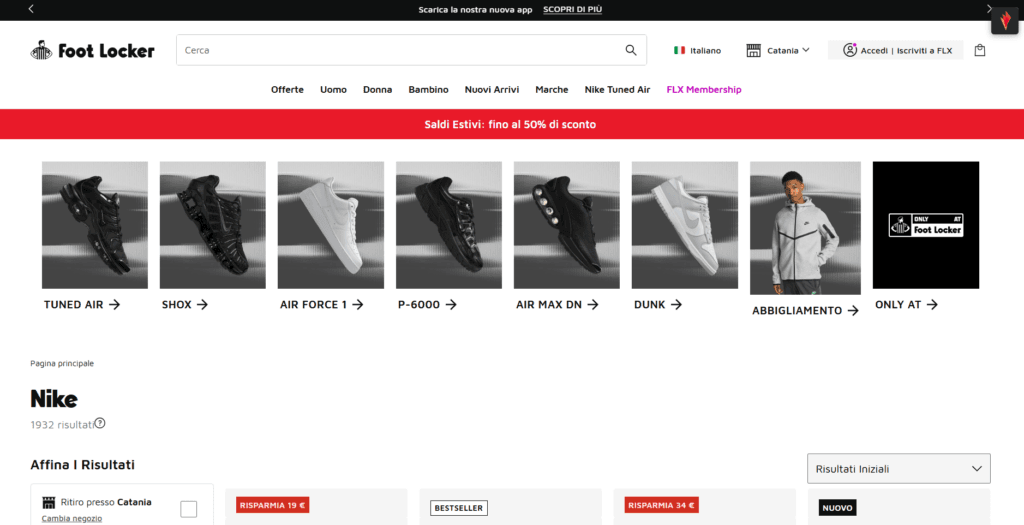Click the Saldi Estivi red banner

tap(512, 124)
